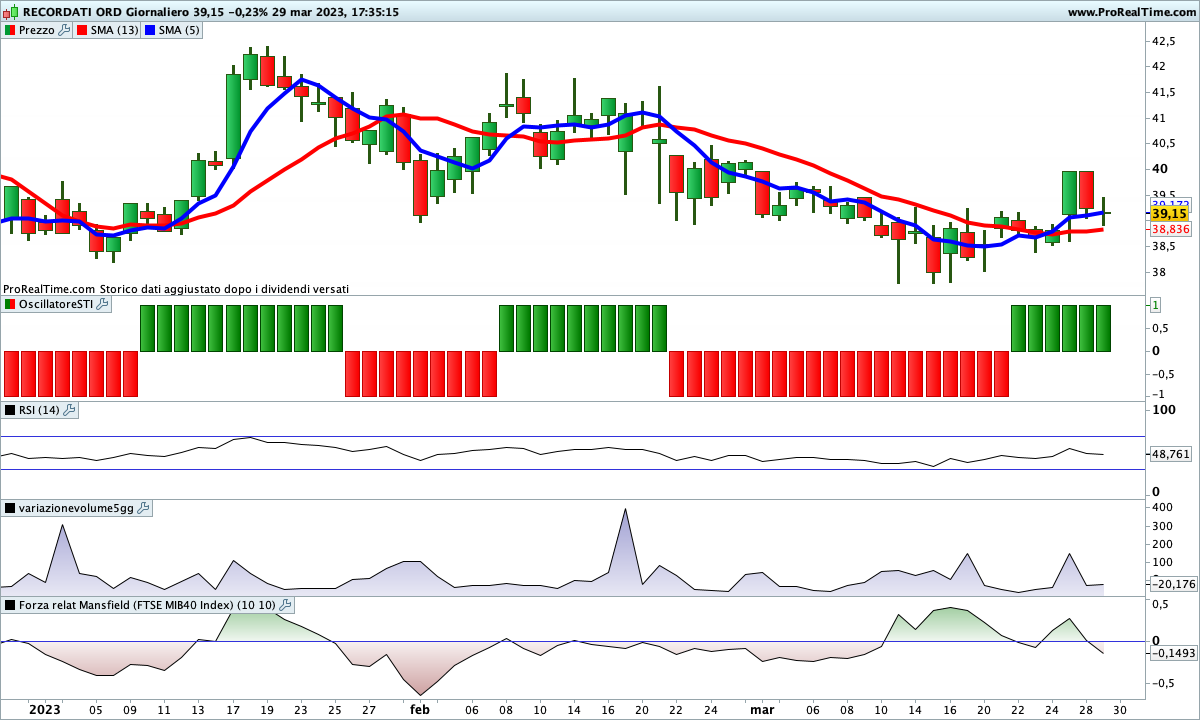Click the feb month label on time axis
The width and height of the screenshot is (1200, 720).
pos(420,710)
